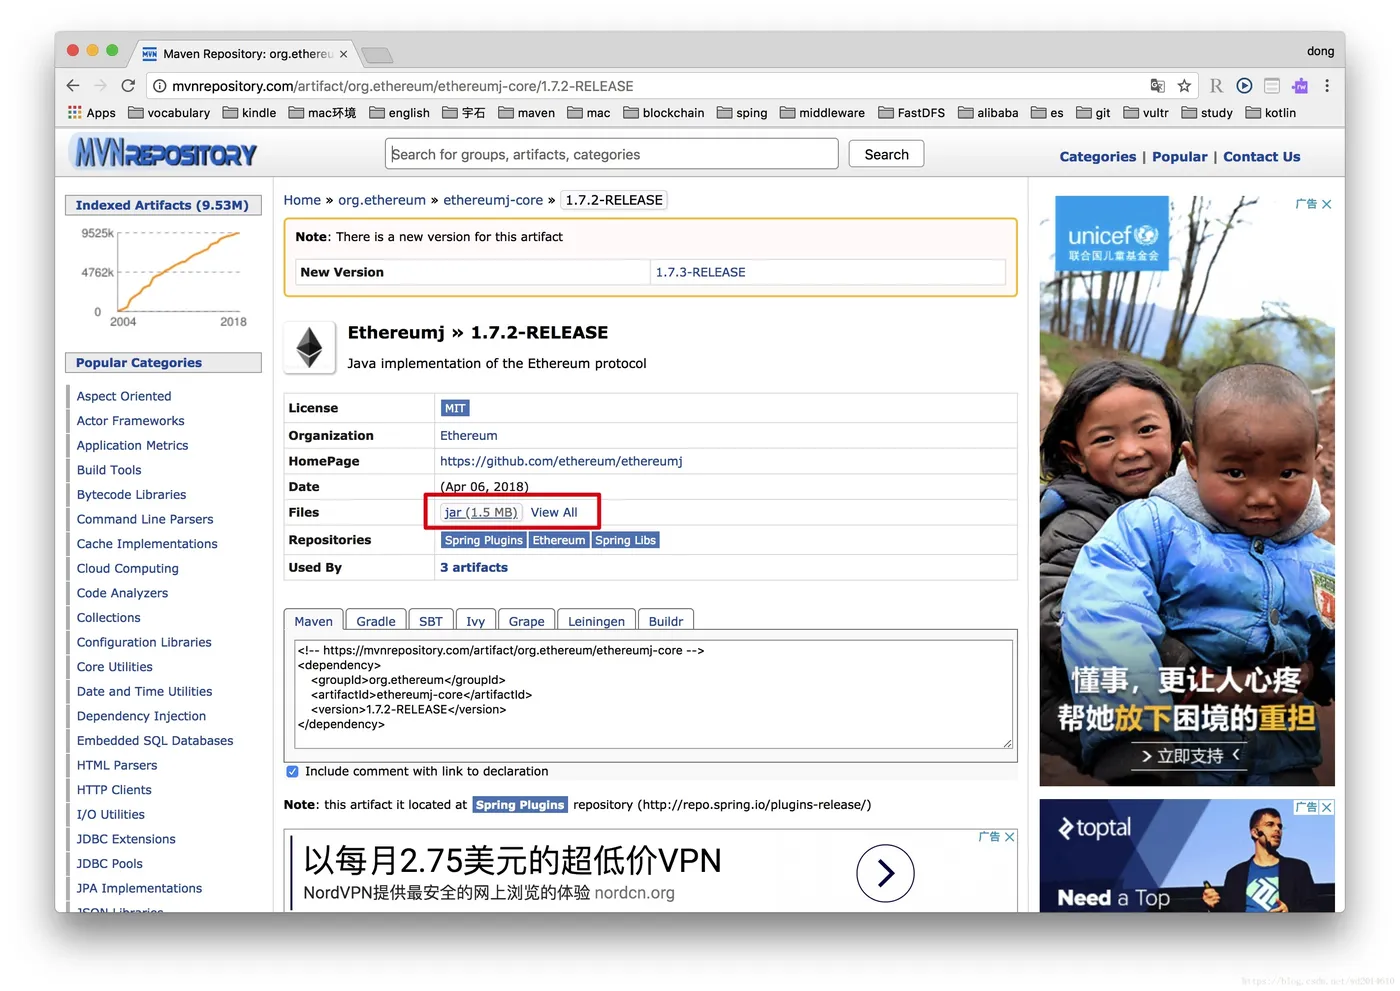Click ethereumj-core in the breadcrumb
This screenshot has width=1400, height=991.
pyautogui.click(x=493, y=200)
